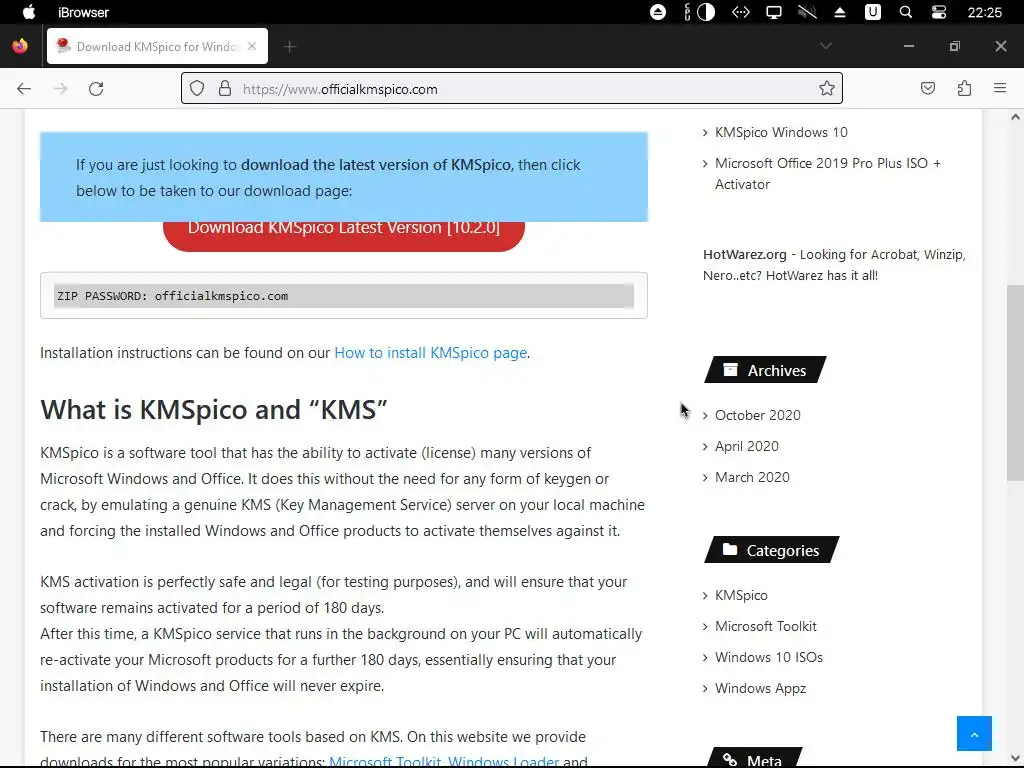Screen dimensions: 1024x768
Task: Click the forward navigation arrow
Action: tap(60, 89)
